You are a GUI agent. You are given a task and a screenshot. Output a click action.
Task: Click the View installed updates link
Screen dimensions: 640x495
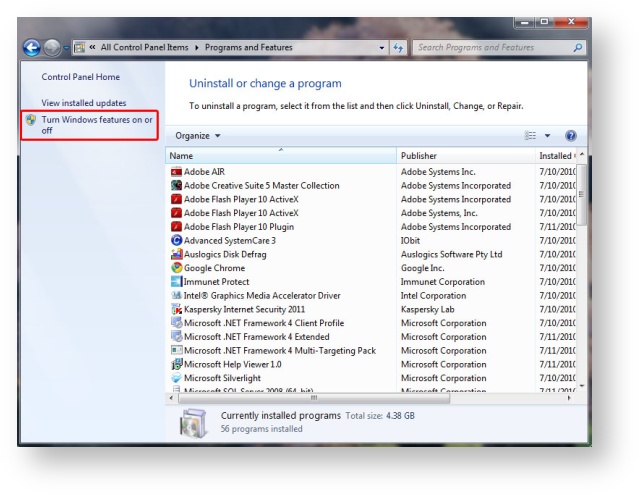pos(84,102)
